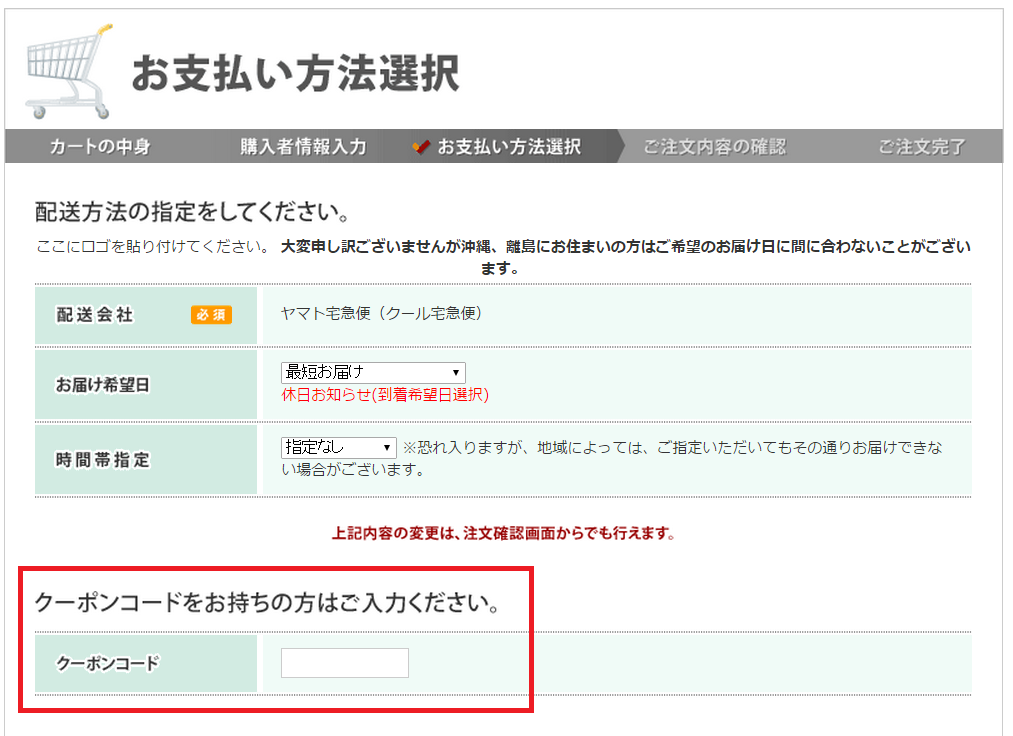The height and width of the screenshot is (736, 1013).
Task: Click the checkmark icon beside お支払い方法選択
Action: pyautogui.click(x=422, y=146)
